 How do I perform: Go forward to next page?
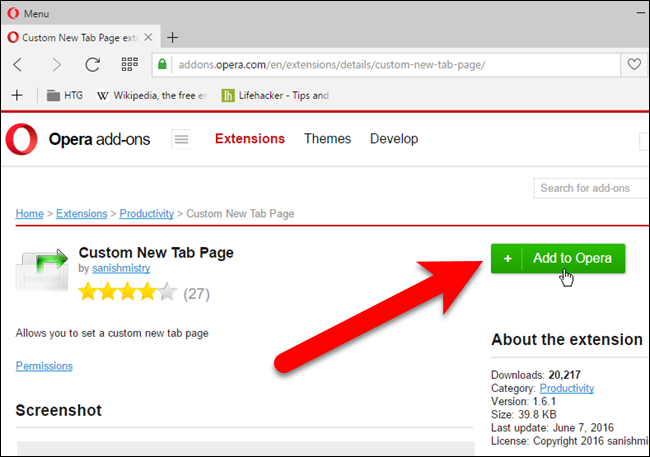56,65
